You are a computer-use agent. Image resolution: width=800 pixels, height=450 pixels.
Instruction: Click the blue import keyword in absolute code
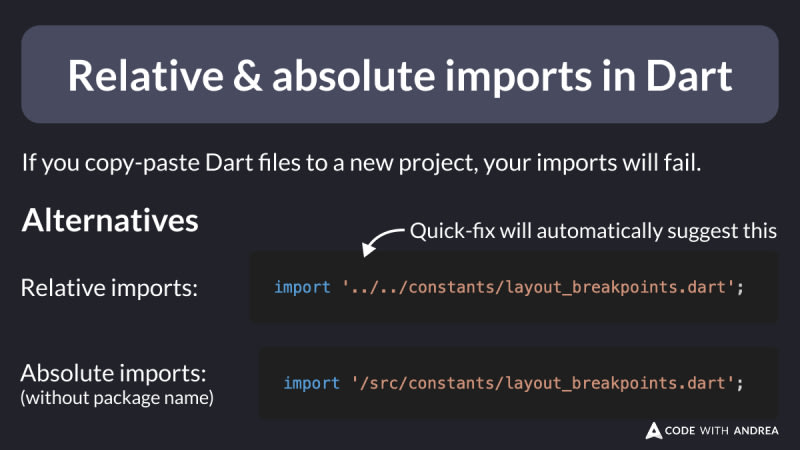click(x=312, y=383)
